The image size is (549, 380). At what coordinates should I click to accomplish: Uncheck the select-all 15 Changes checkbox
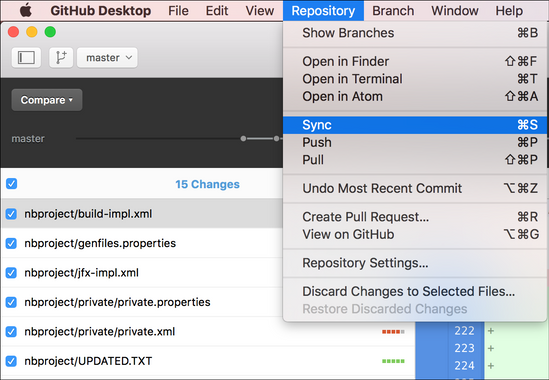pyautogui.click(x=12, y=184)
